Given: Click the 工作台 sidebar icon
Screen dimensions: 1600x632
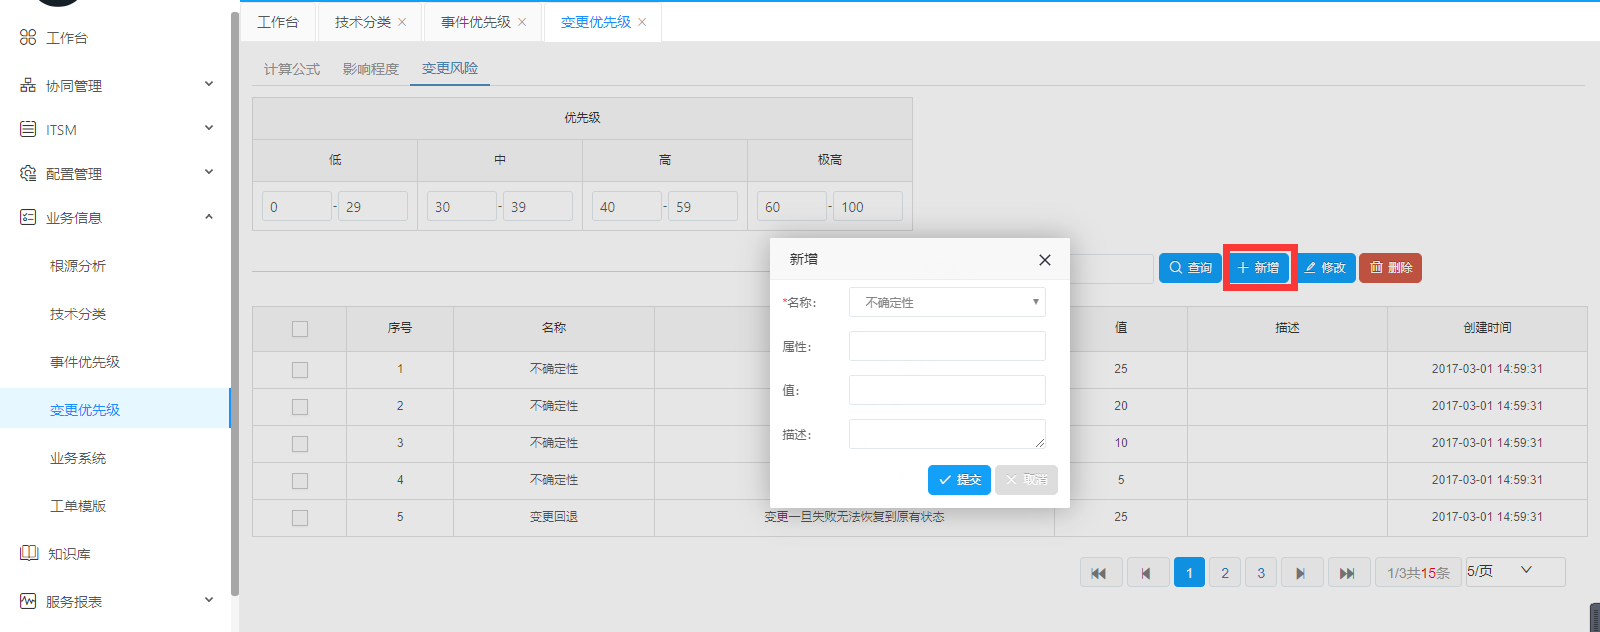Looking at the screenshot, I should 28,37.
